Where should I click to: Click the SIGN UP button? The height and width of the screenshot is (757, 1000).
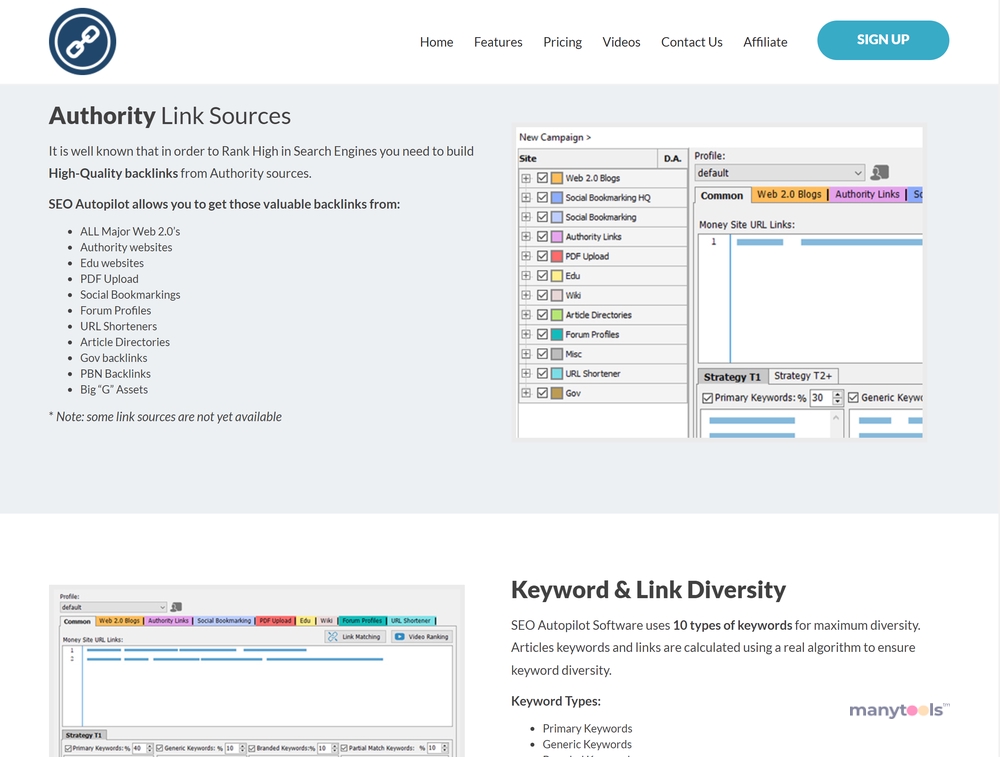tap(883, 40)
